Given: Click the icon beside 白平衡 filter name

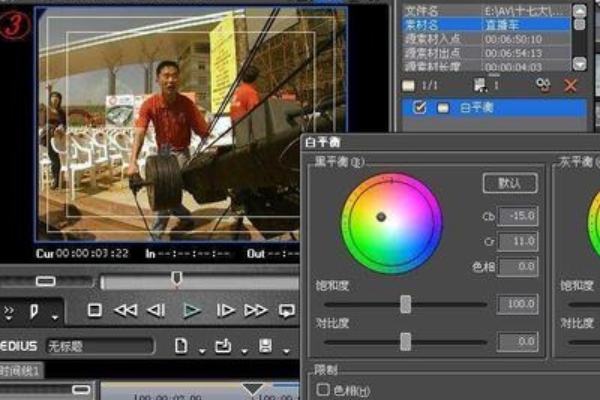Looking at the screenshot, I should point(443,108).
